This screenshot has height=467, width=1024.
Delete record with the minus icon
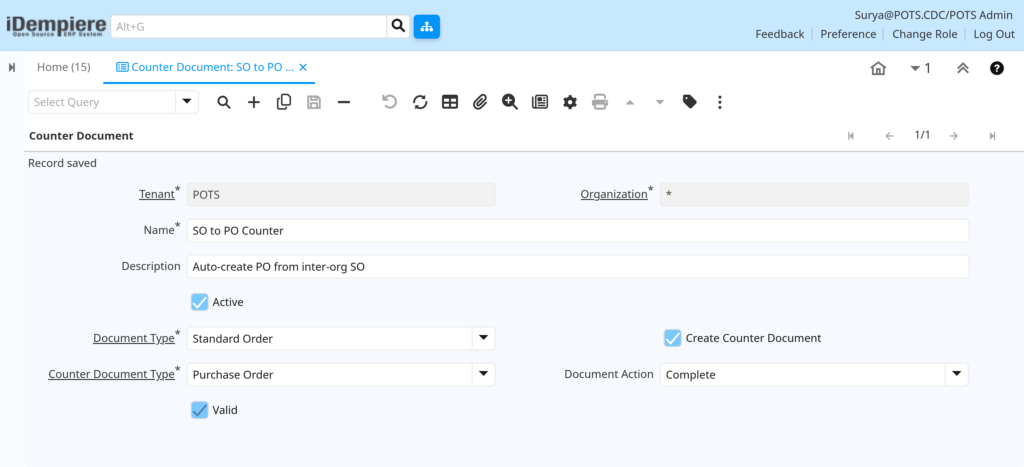click(x=344, y=102)
